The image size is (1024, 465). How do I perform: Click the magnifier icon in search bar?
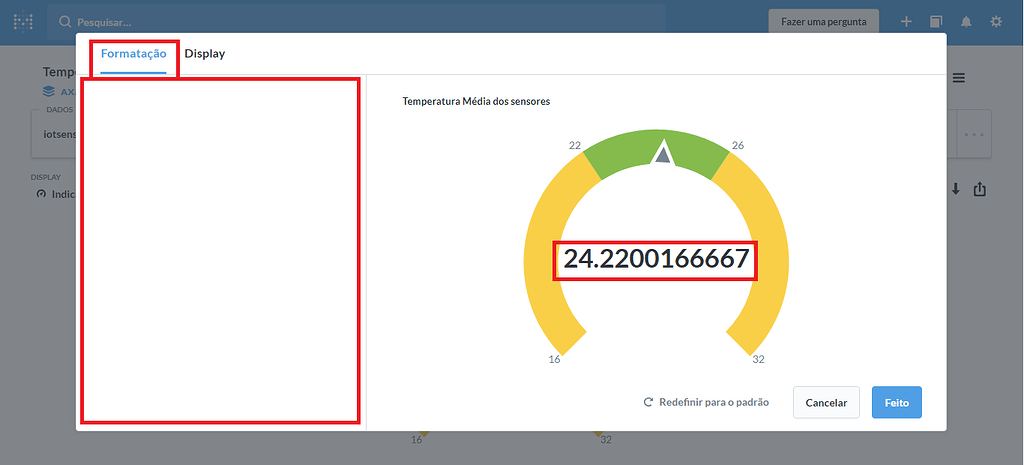coord(65,21)
